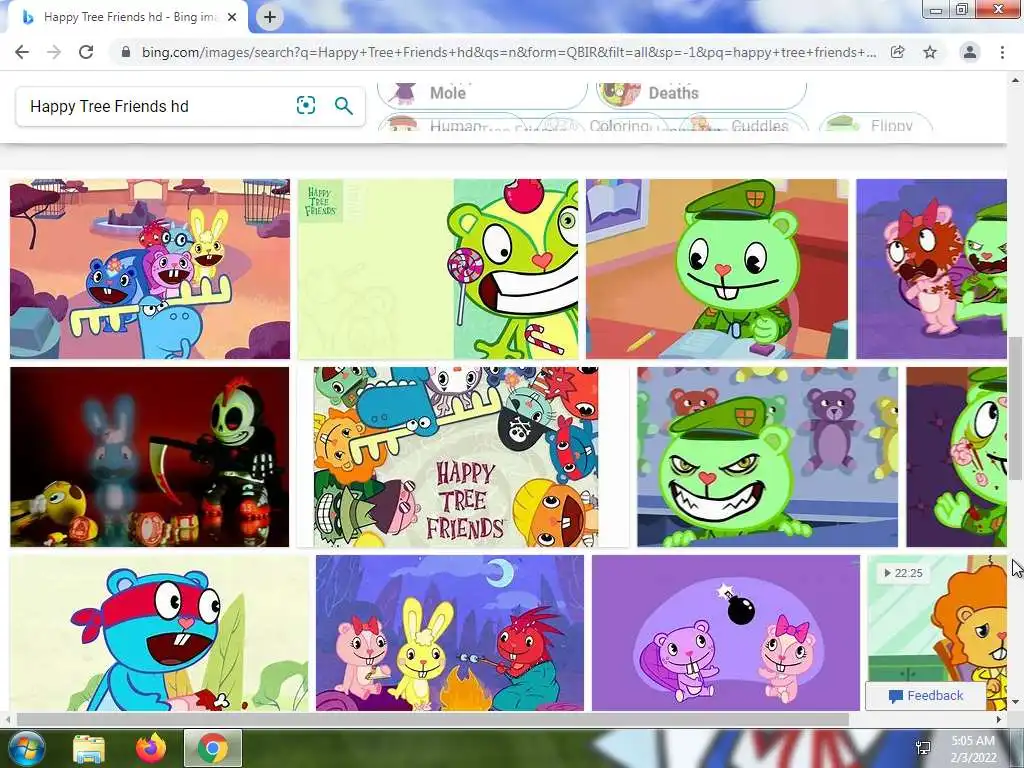Select the Human suggestion chip

(x=451, y=123)
